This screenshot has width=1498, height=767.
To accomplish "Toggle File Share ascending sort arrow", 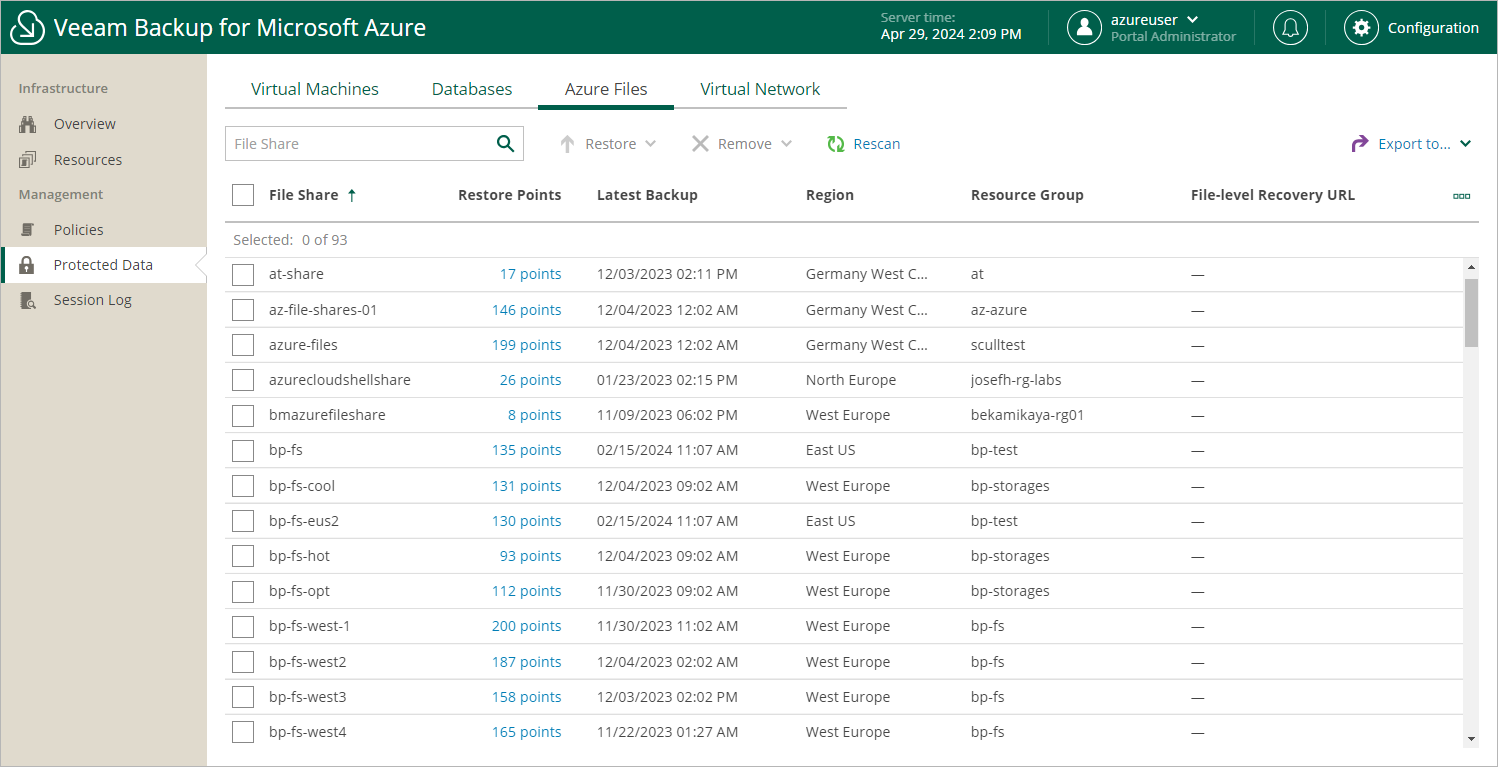I will coord(352,195).
